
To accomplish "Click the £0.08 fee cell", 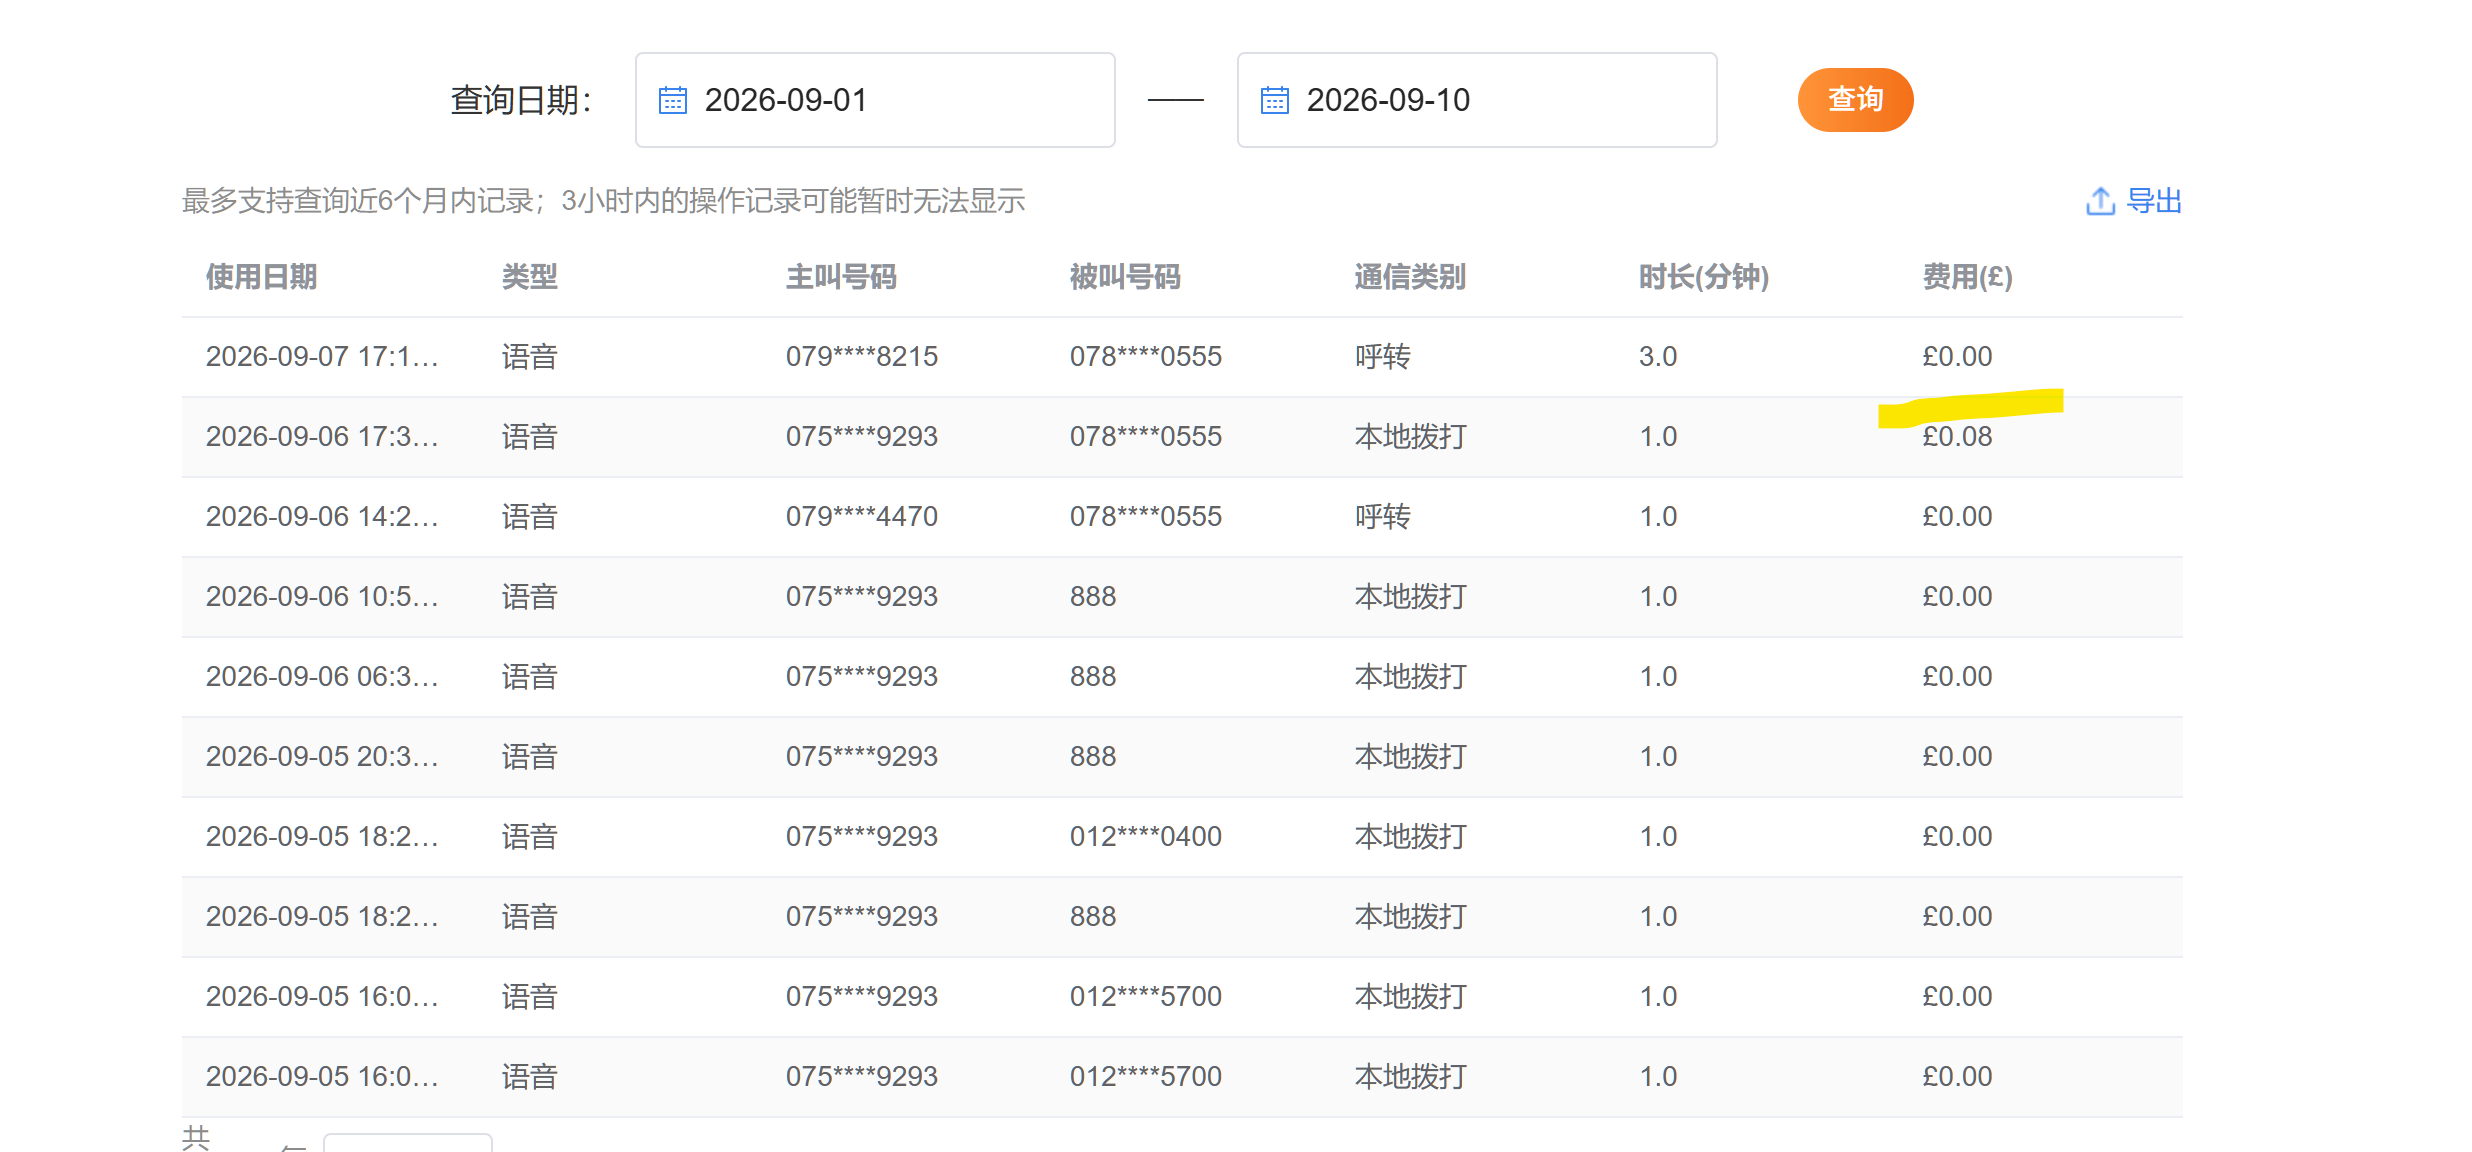I will tap(1957, 437).
